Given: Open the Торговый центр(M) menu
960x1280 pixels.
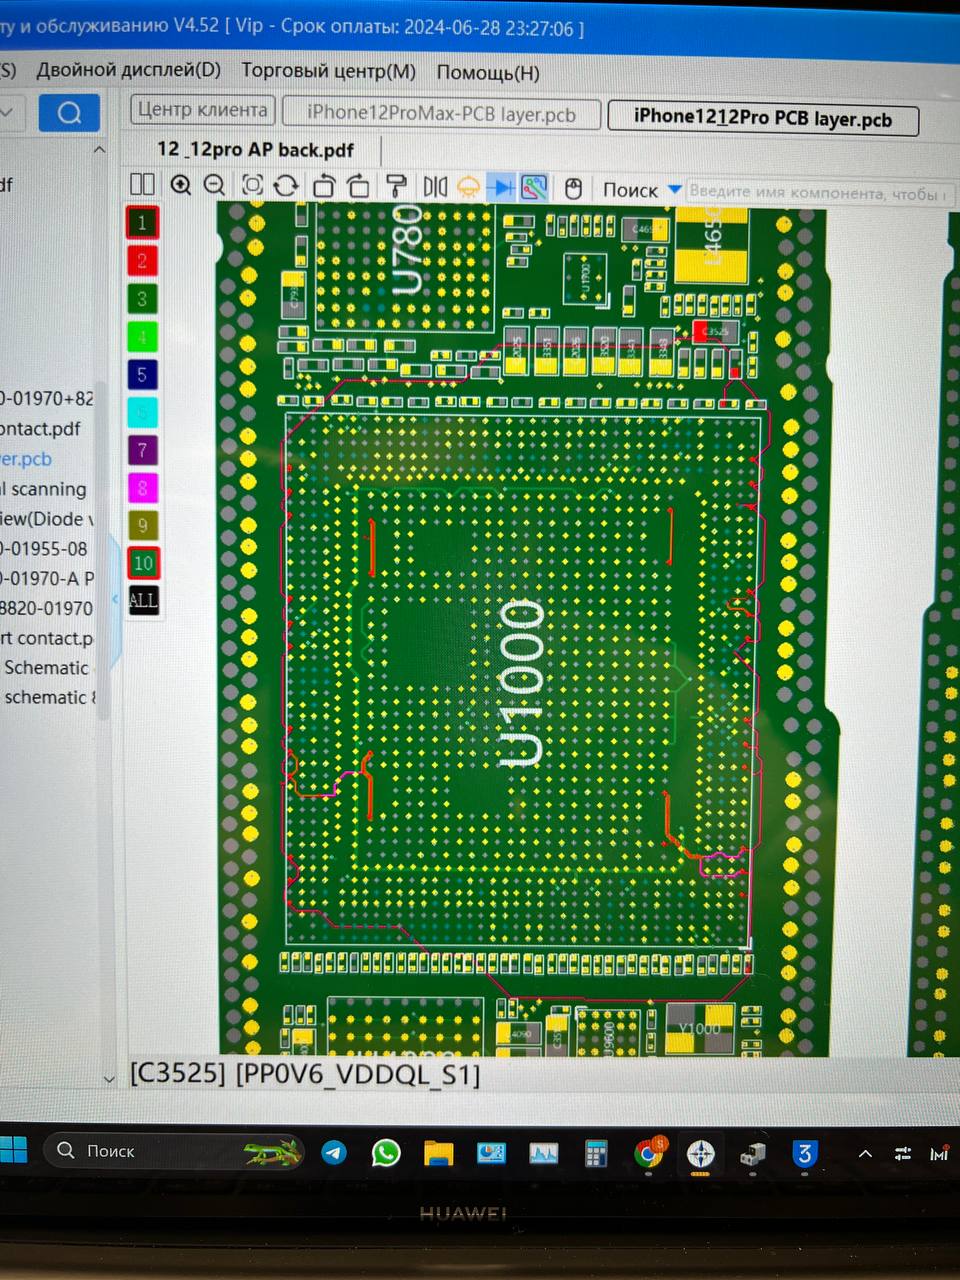Looking at the screenshot, I should coord(328,71).
